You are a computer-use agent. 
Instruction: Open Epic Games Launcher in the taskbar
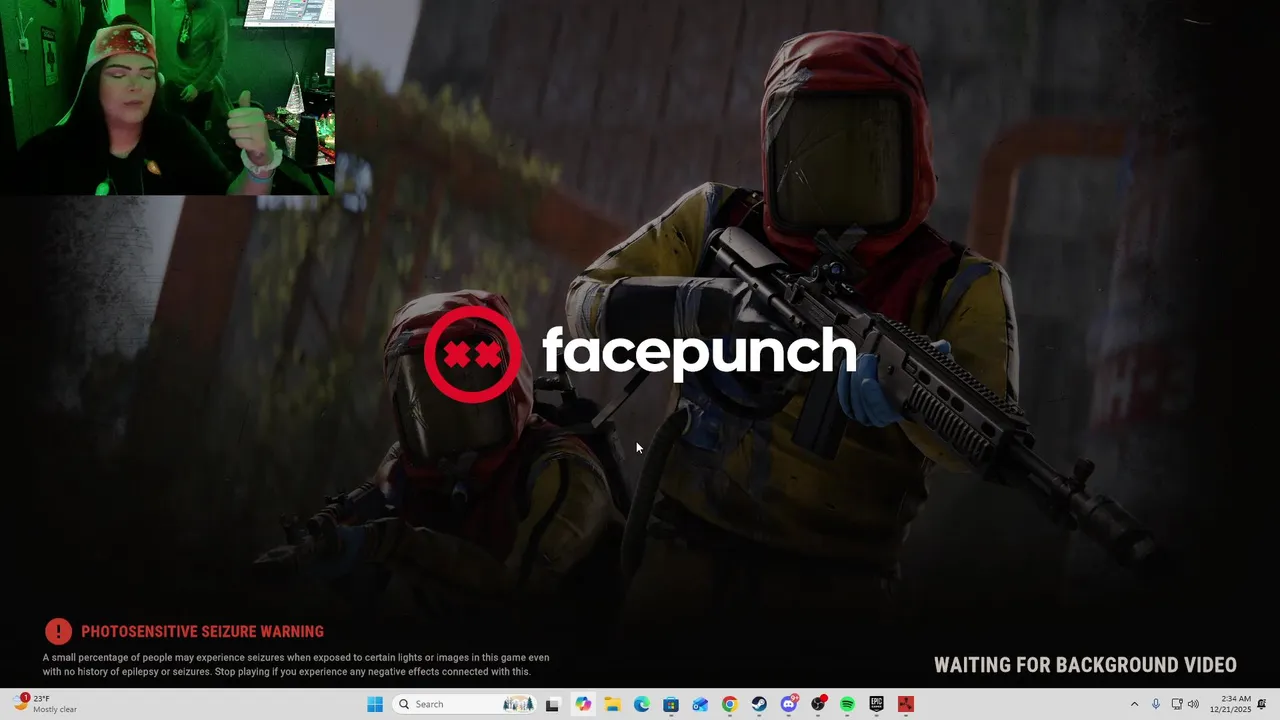click(877, 704)
